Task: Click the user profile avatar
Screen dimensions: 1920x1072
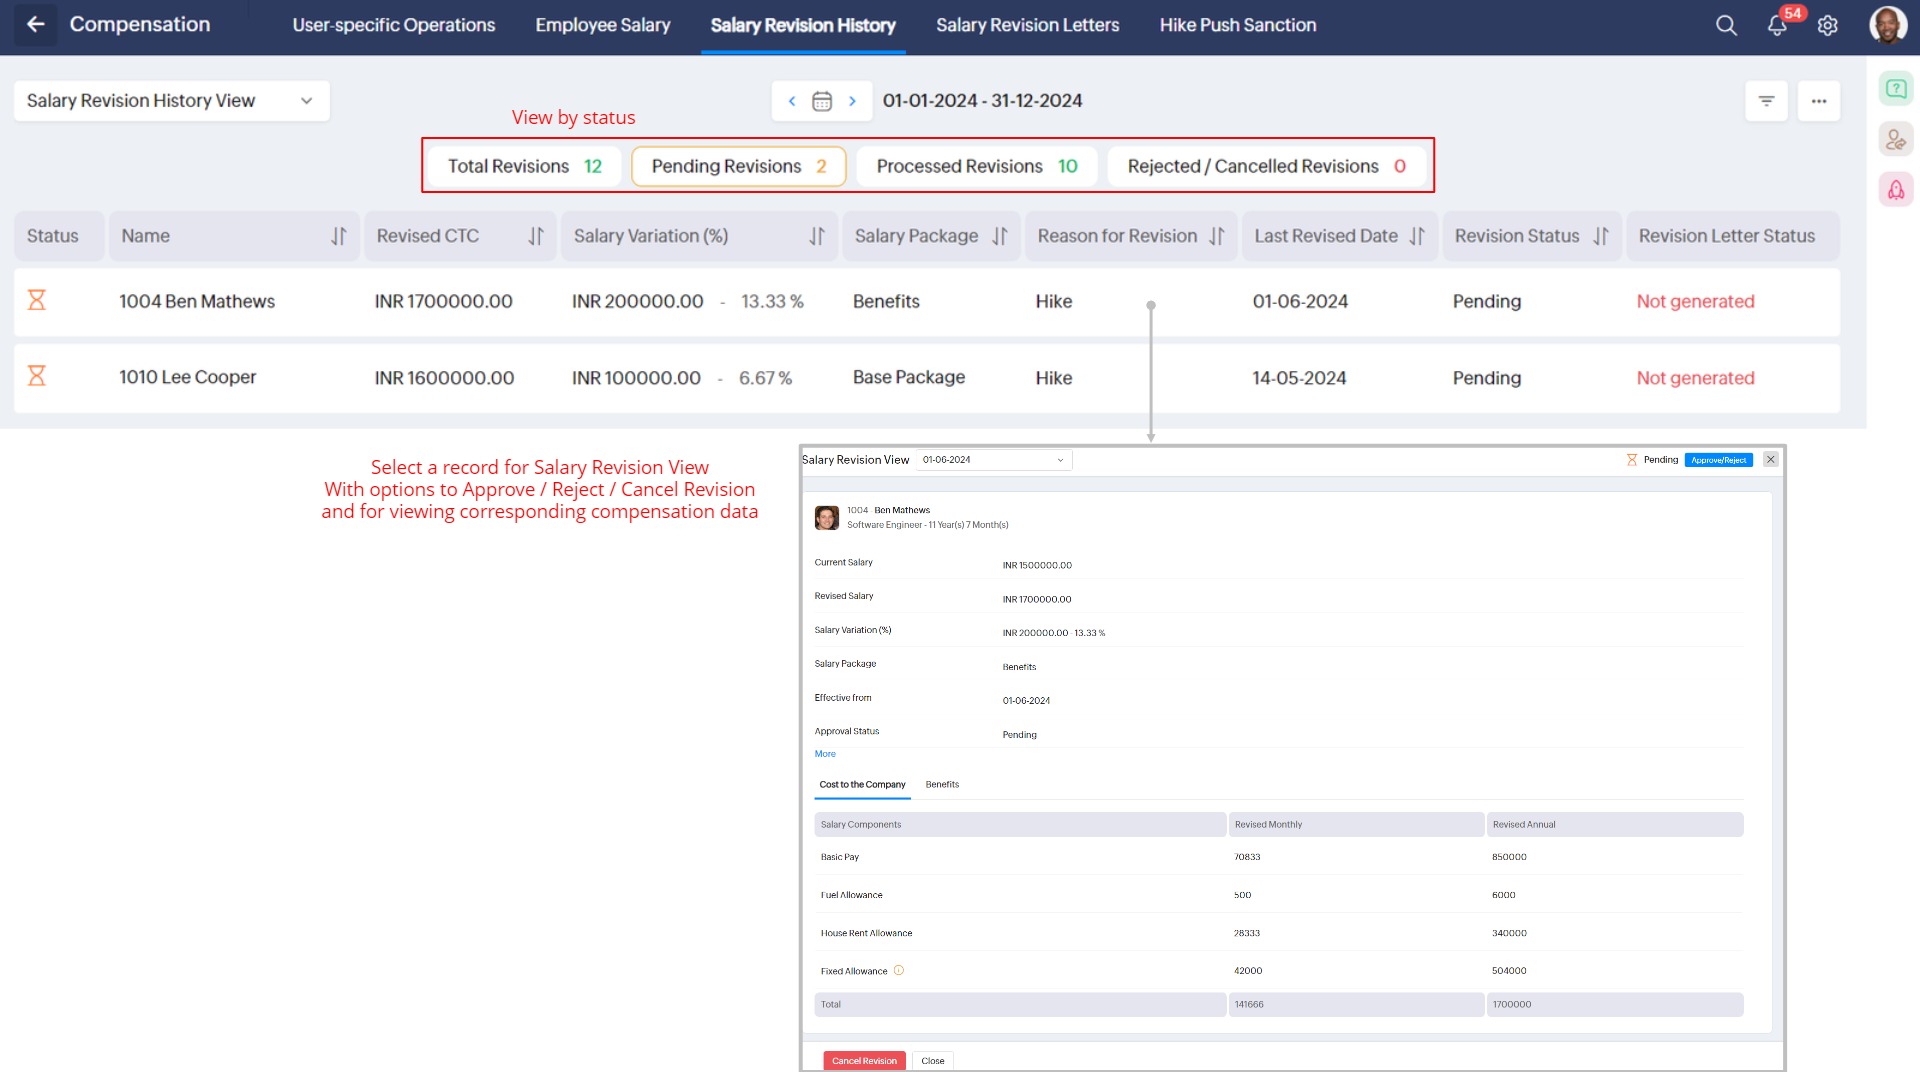Action: [x=1887, y=26]
